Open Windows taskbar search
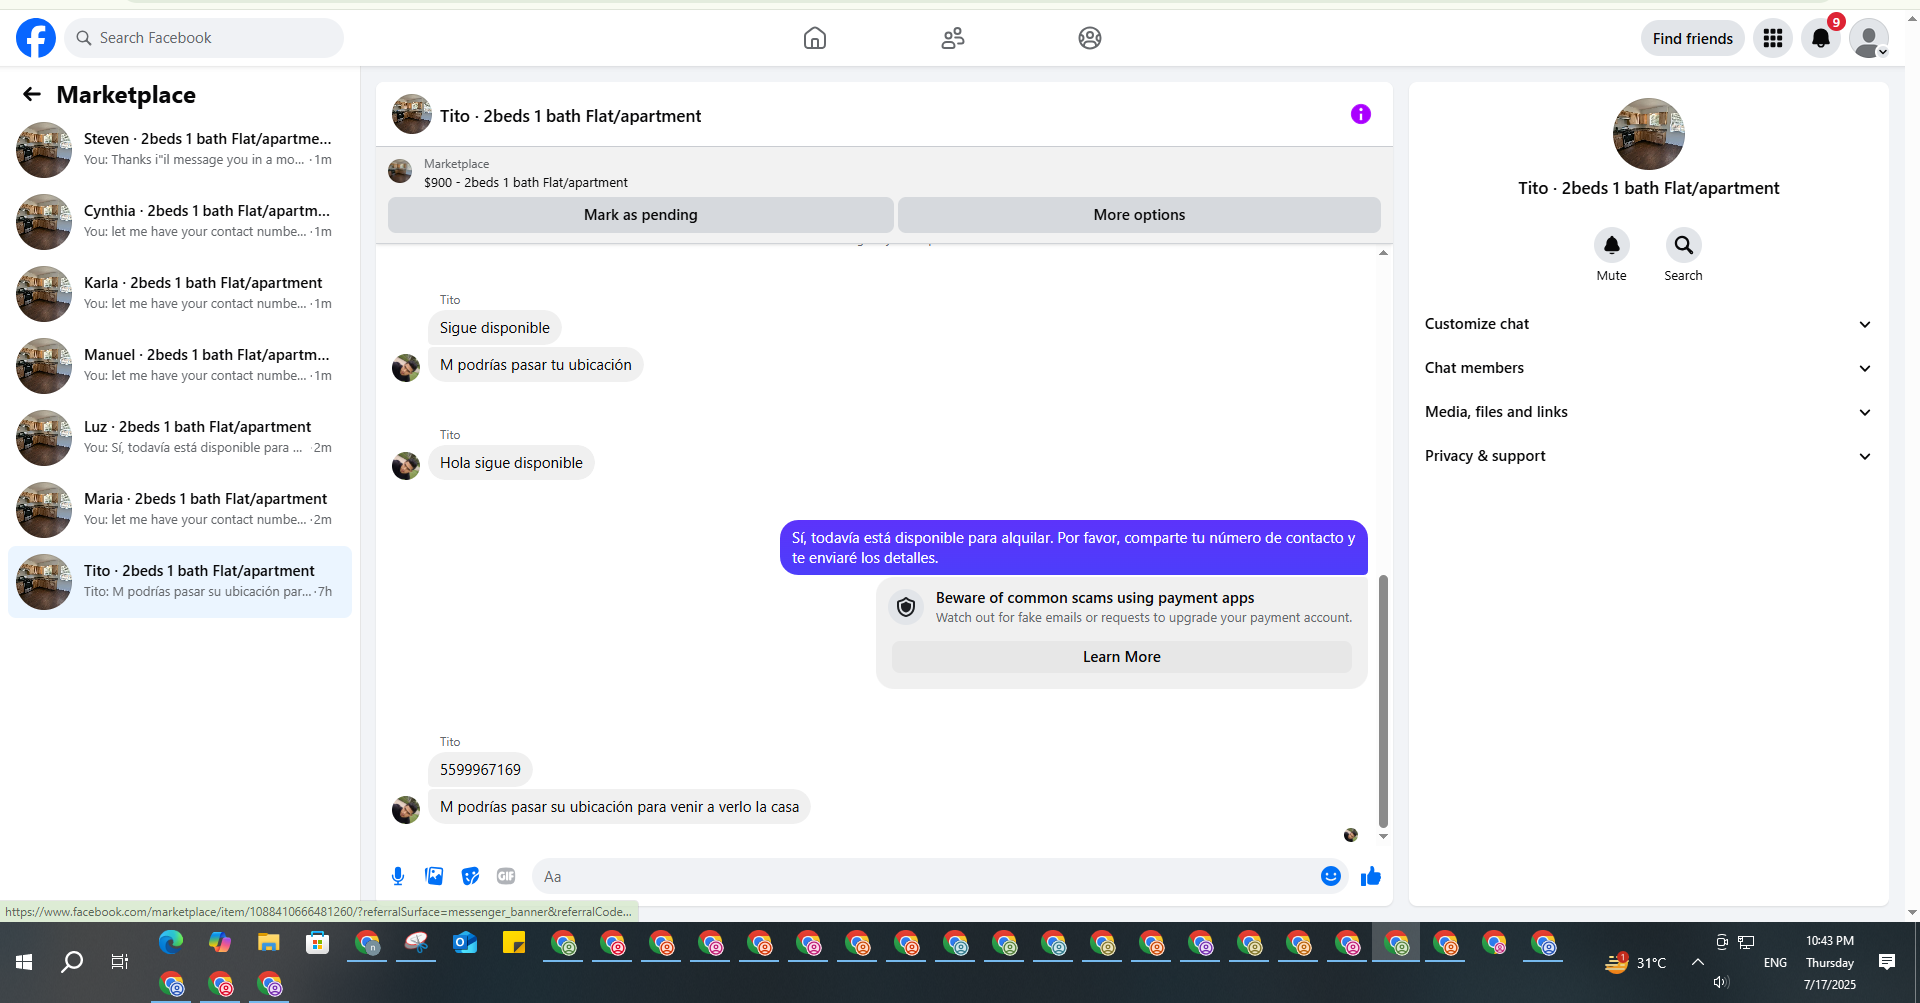This screenshot has height=1003, width=1920. pyautogui.click(x=72, y=962)
